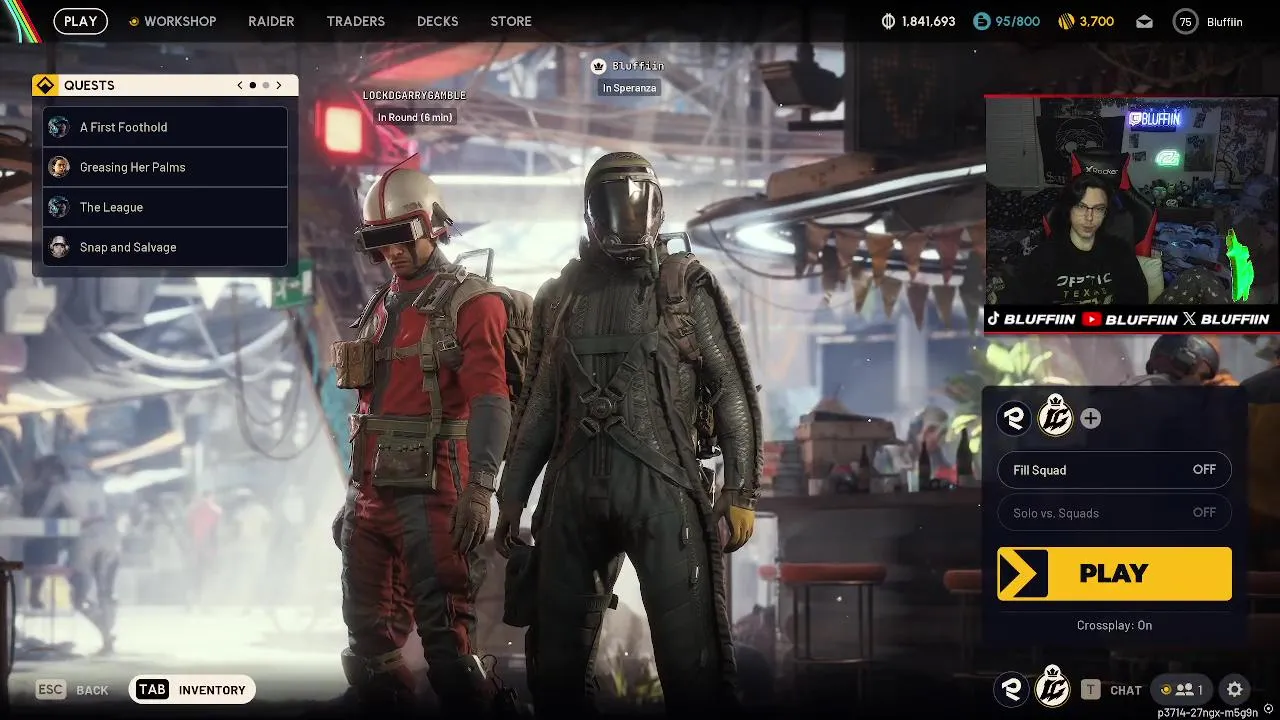
Task: Click the plus icon to invite squad member
Action: coord(1090,419)
